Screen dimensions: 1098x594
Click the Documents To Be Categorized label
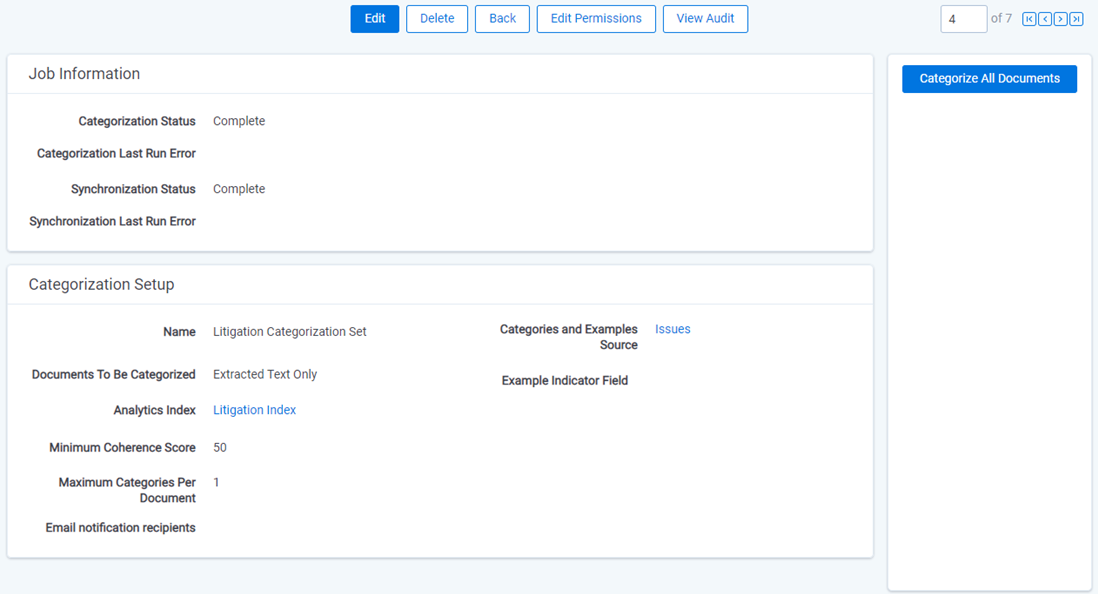pyautogui.click(x=113, y=375)
